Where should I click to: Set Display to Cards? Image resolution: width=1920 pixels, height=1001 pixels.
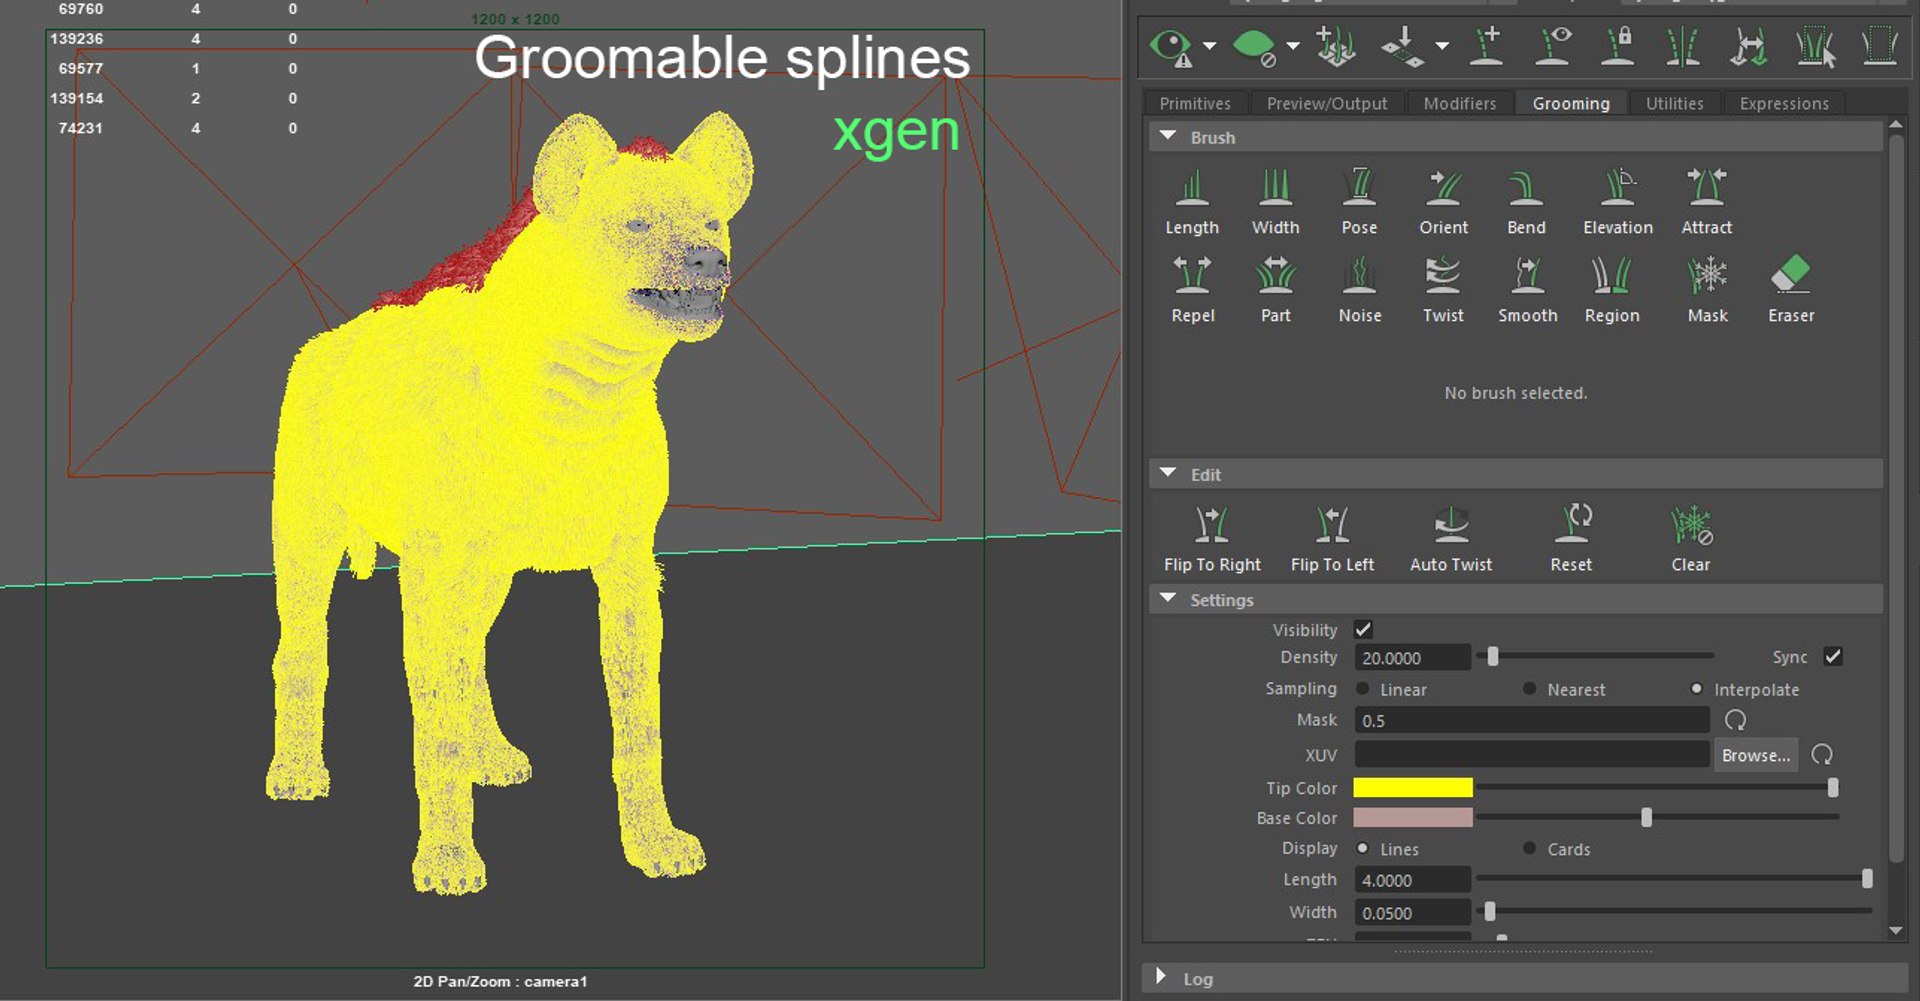point(1529,848)
